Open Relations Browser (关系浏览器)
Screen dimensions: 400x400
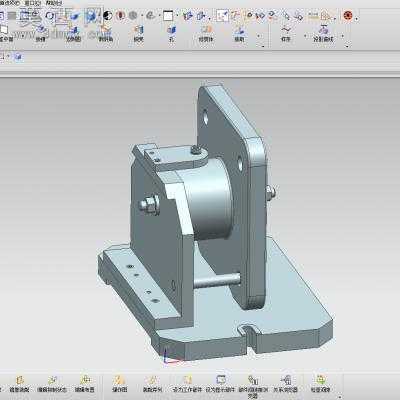[285, 384]
